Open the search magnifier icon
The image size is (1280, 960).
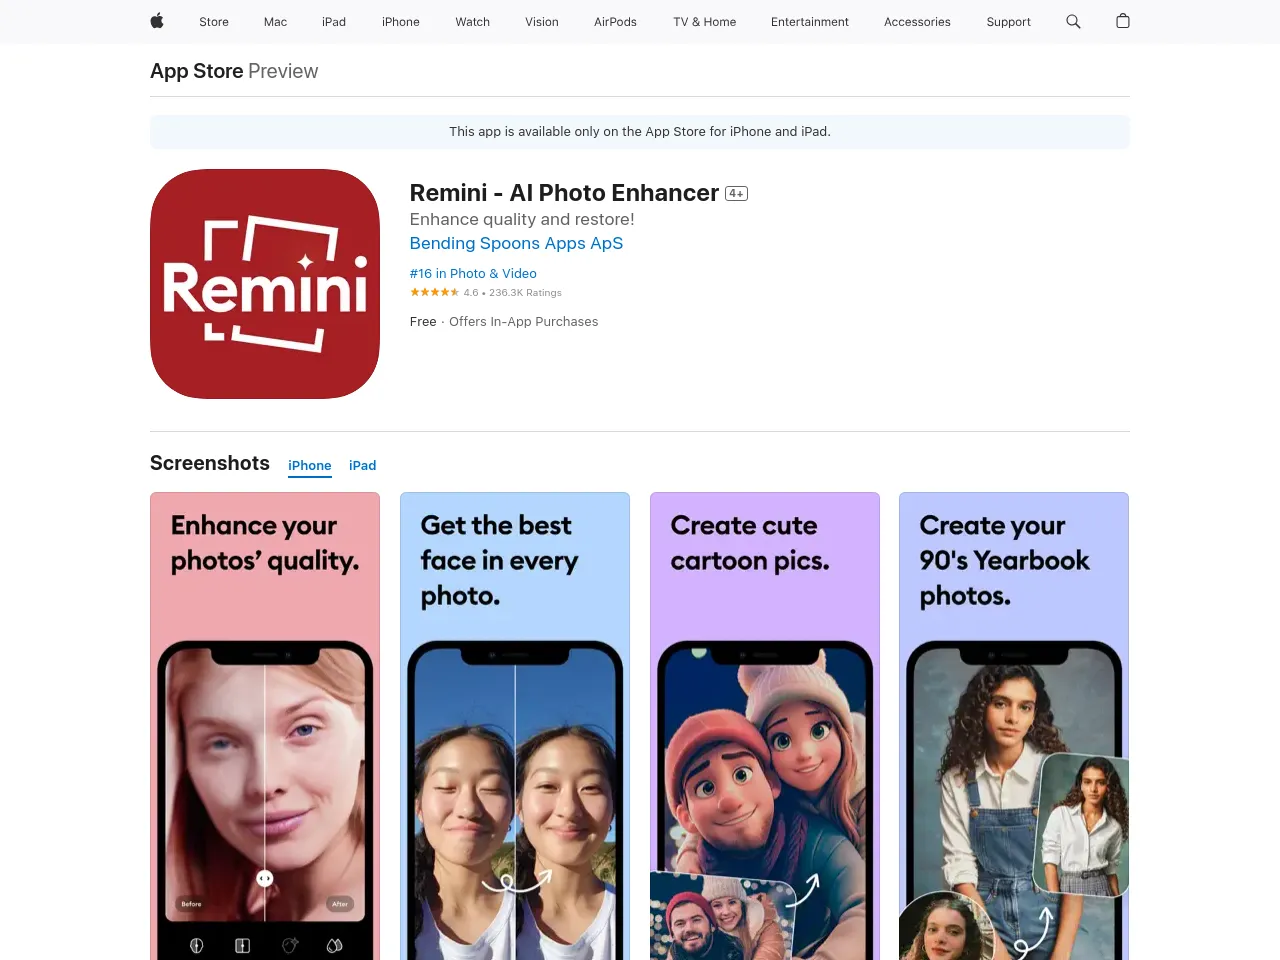click(x=1073, y=21)
